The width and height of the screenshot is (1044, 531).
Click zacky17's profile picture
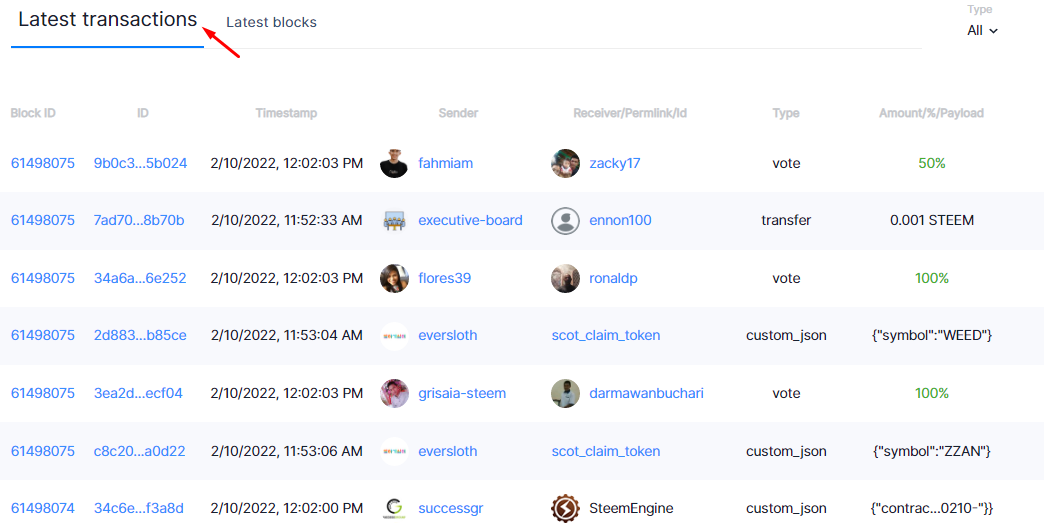(x=565, y=163)
